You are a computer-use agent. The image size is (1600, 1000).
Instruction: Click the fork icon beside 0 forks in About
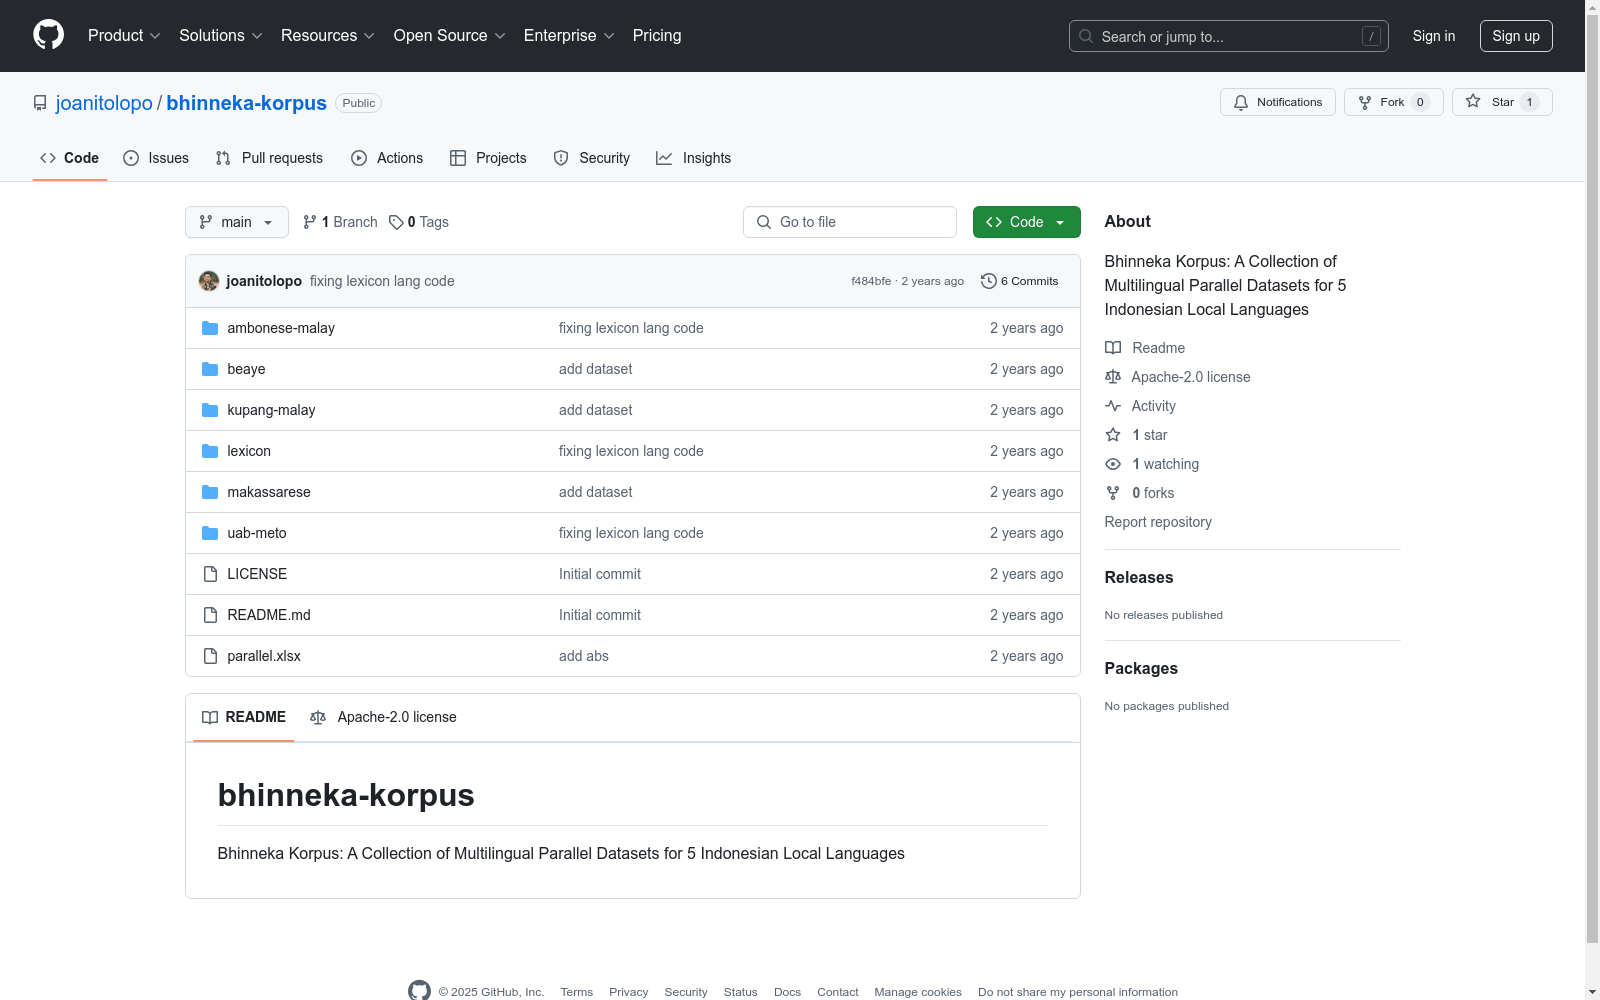coord(1113,493)
